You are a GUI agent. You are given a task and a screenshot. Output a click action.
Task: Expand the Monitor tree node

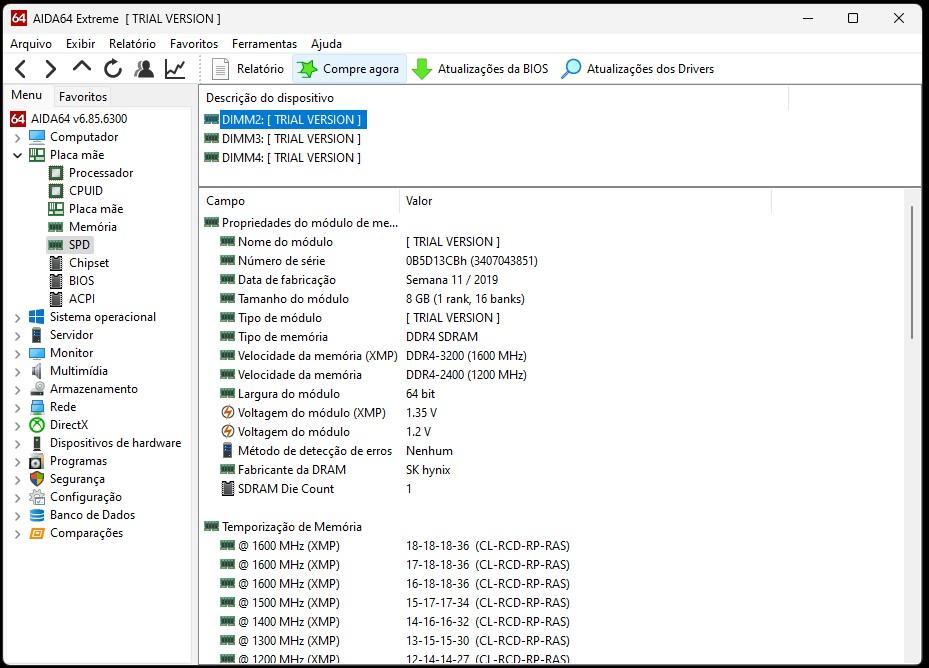pyautogui.click(x=17, y=353)
